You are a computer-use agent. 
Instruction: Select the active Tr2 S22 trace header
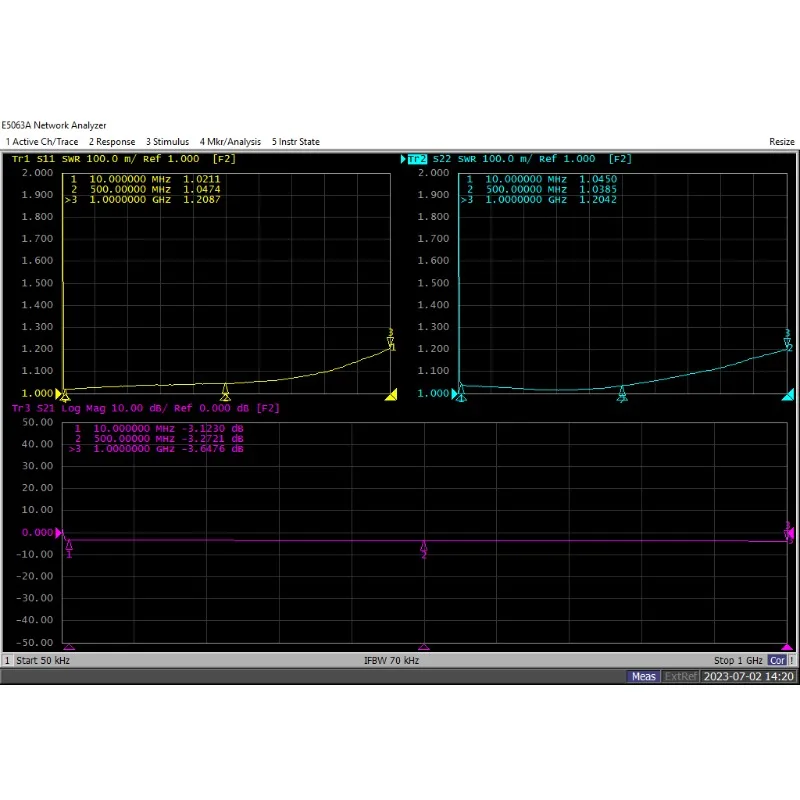519,159
